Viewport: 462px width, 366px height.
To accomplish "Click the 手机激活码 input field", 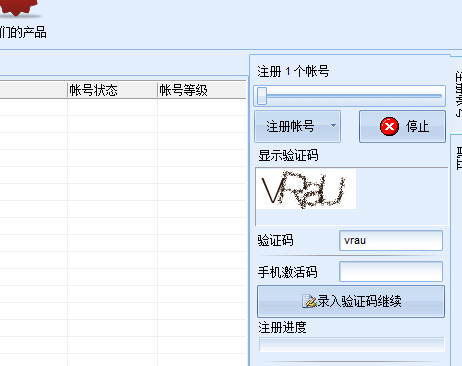I will 391,271.
